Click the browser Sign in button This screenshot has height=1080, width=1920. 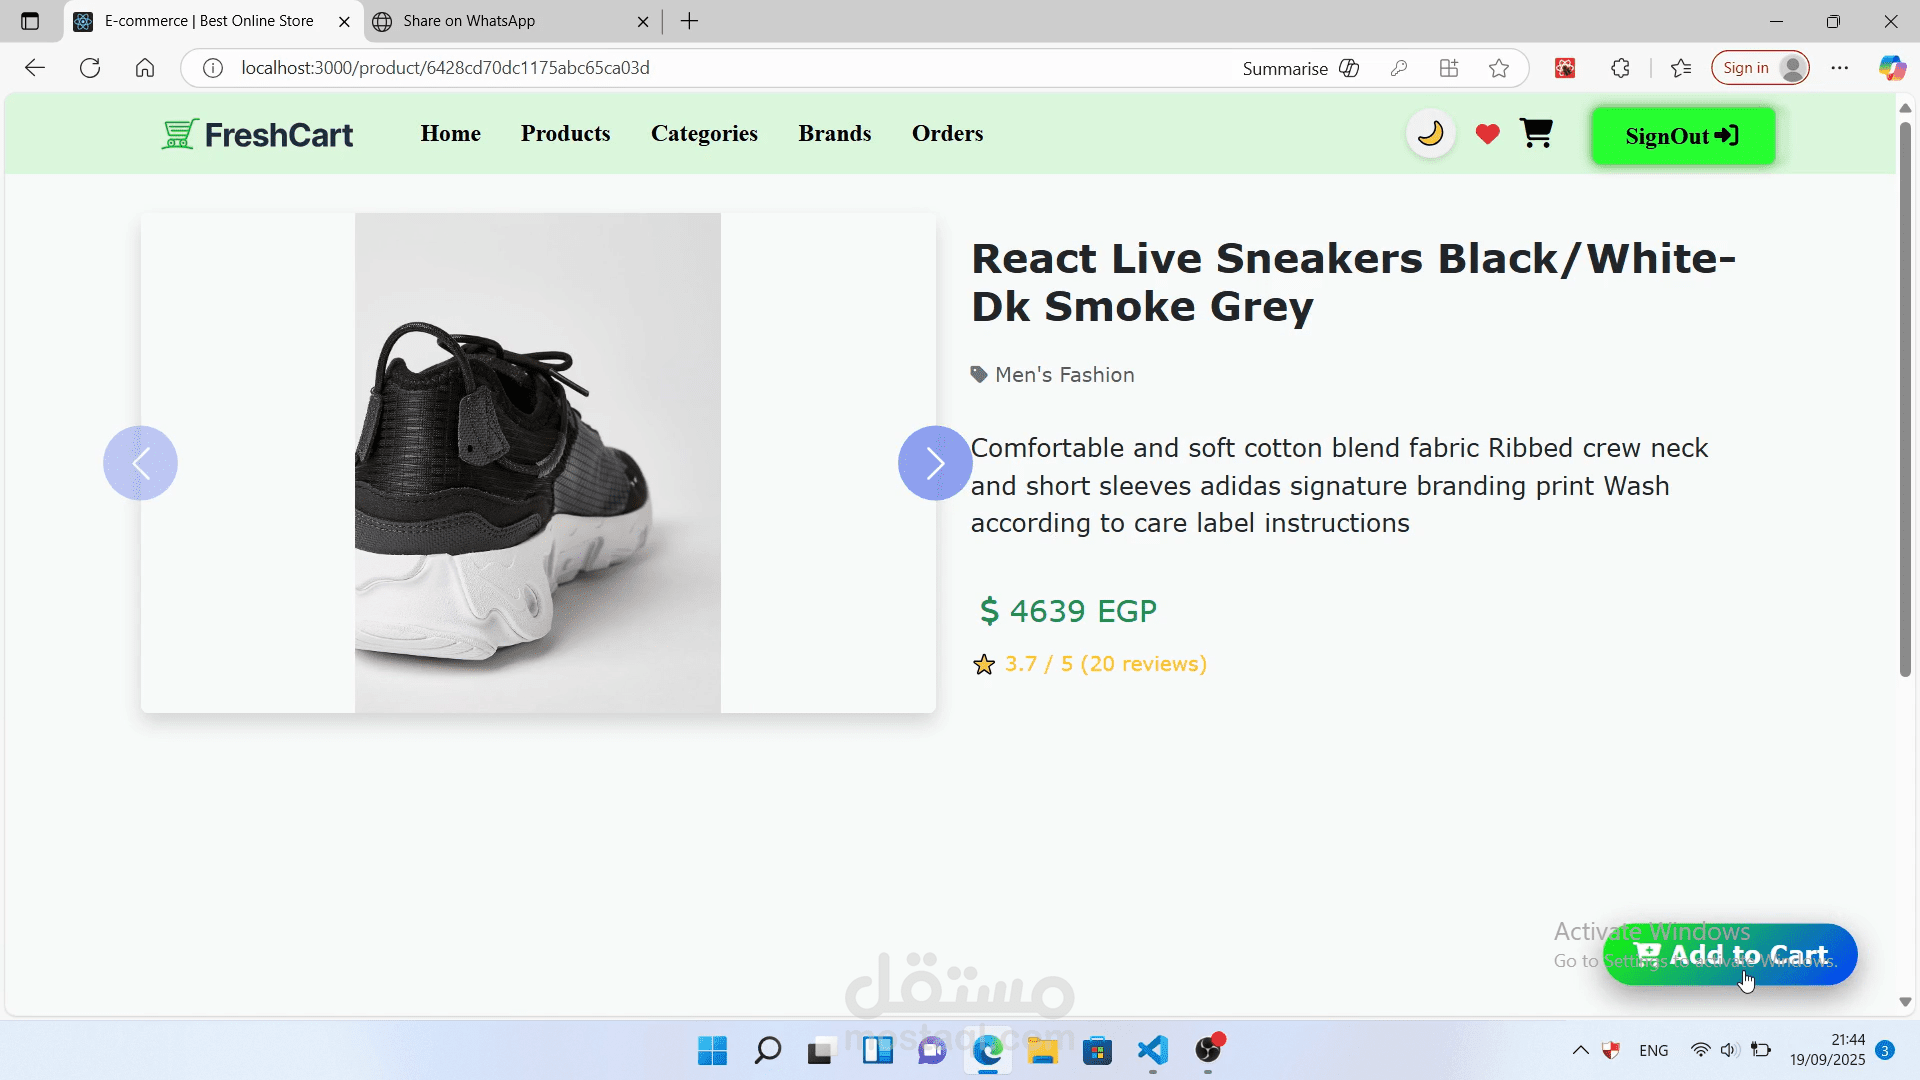tap(1760, 68)
